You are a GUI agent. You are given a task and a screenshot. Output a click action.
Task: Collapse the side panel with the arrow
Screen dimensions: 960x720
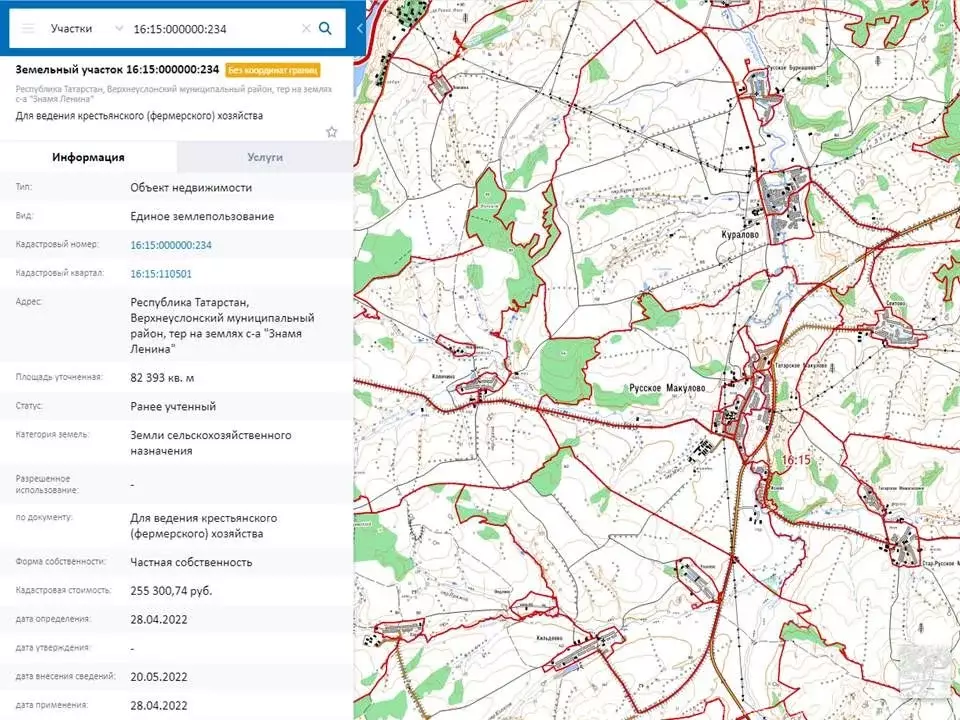tap(359, 29)
